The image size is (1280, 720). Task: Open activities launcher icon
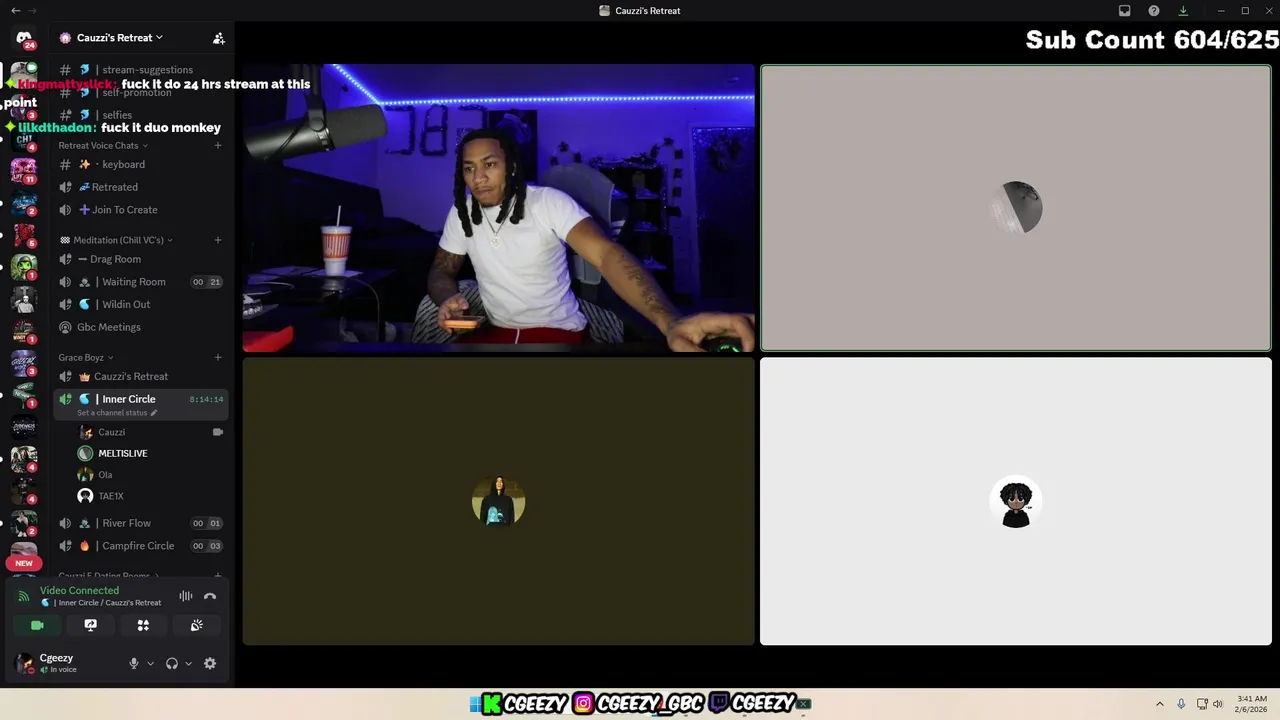pyautogui.click(x=143, y=625)
